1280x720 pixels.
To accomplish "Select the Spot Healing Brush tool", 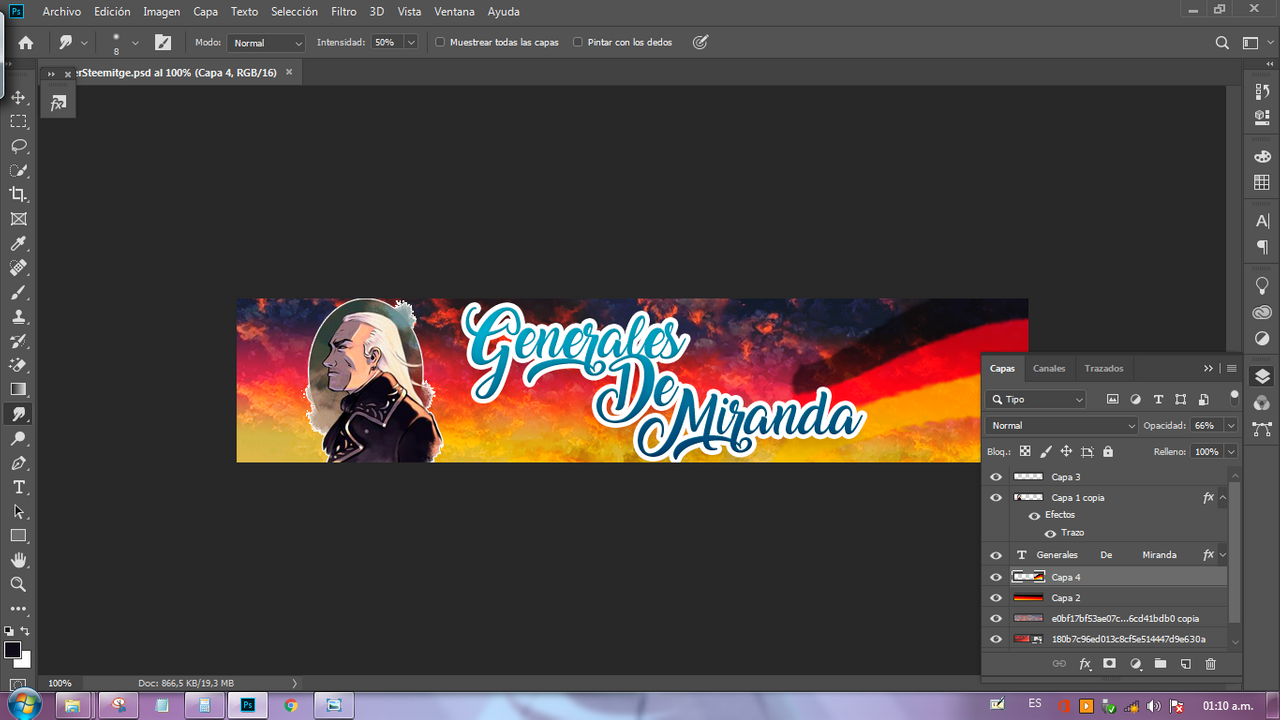I will [x=18, y=268].
